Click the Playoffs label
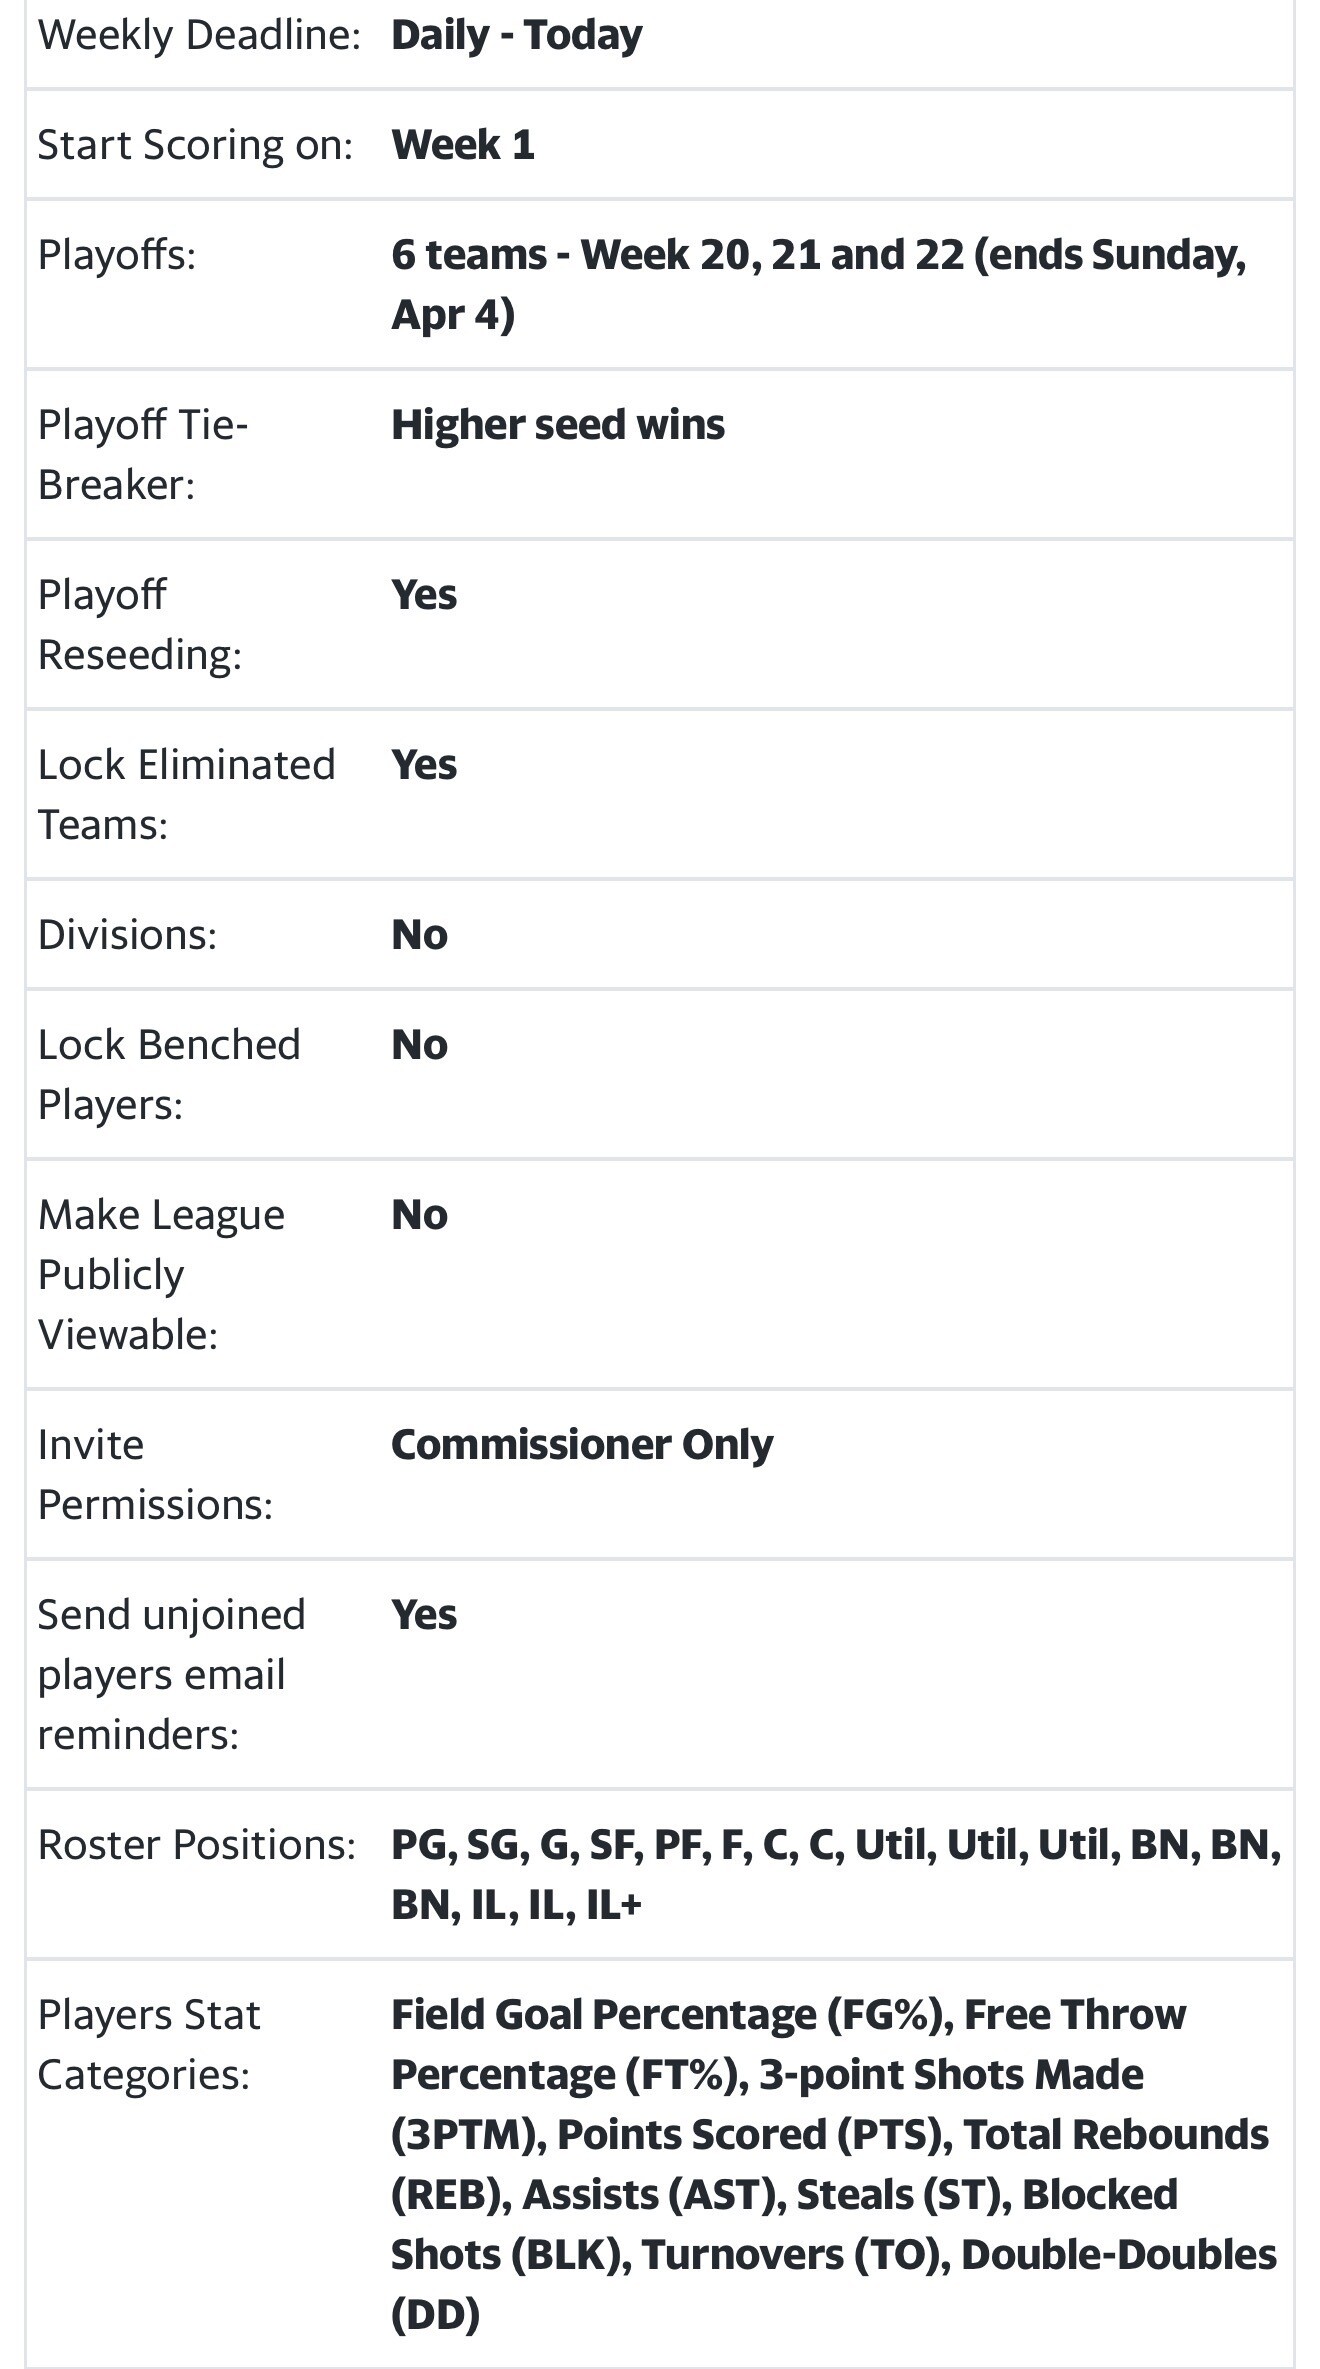1320x2369 pixels. pyautogui.click(x=116, y=255)
